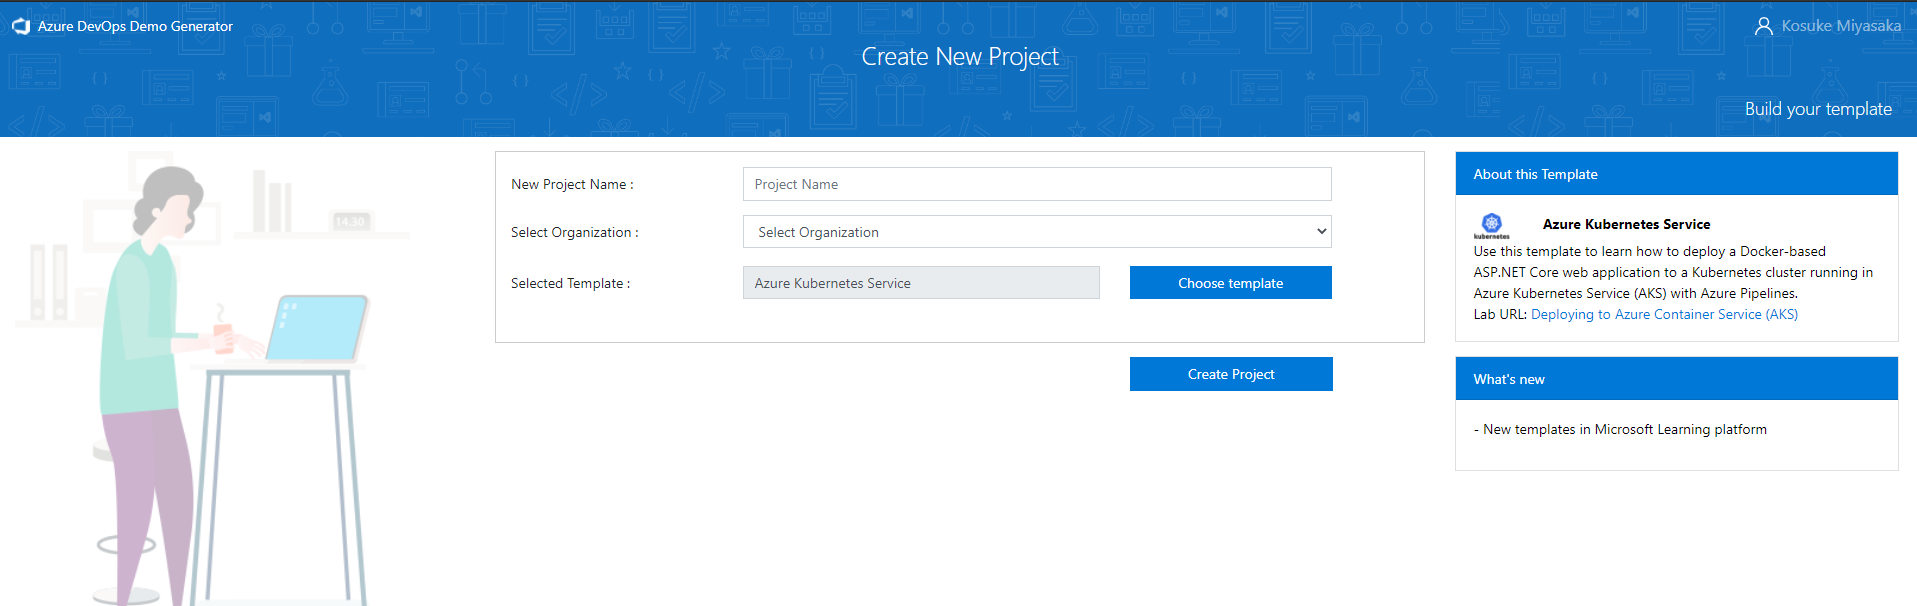The width and height of the screenshot is (1917, 606).
Task: Open the Build your template link
Action: (1818, 109)
